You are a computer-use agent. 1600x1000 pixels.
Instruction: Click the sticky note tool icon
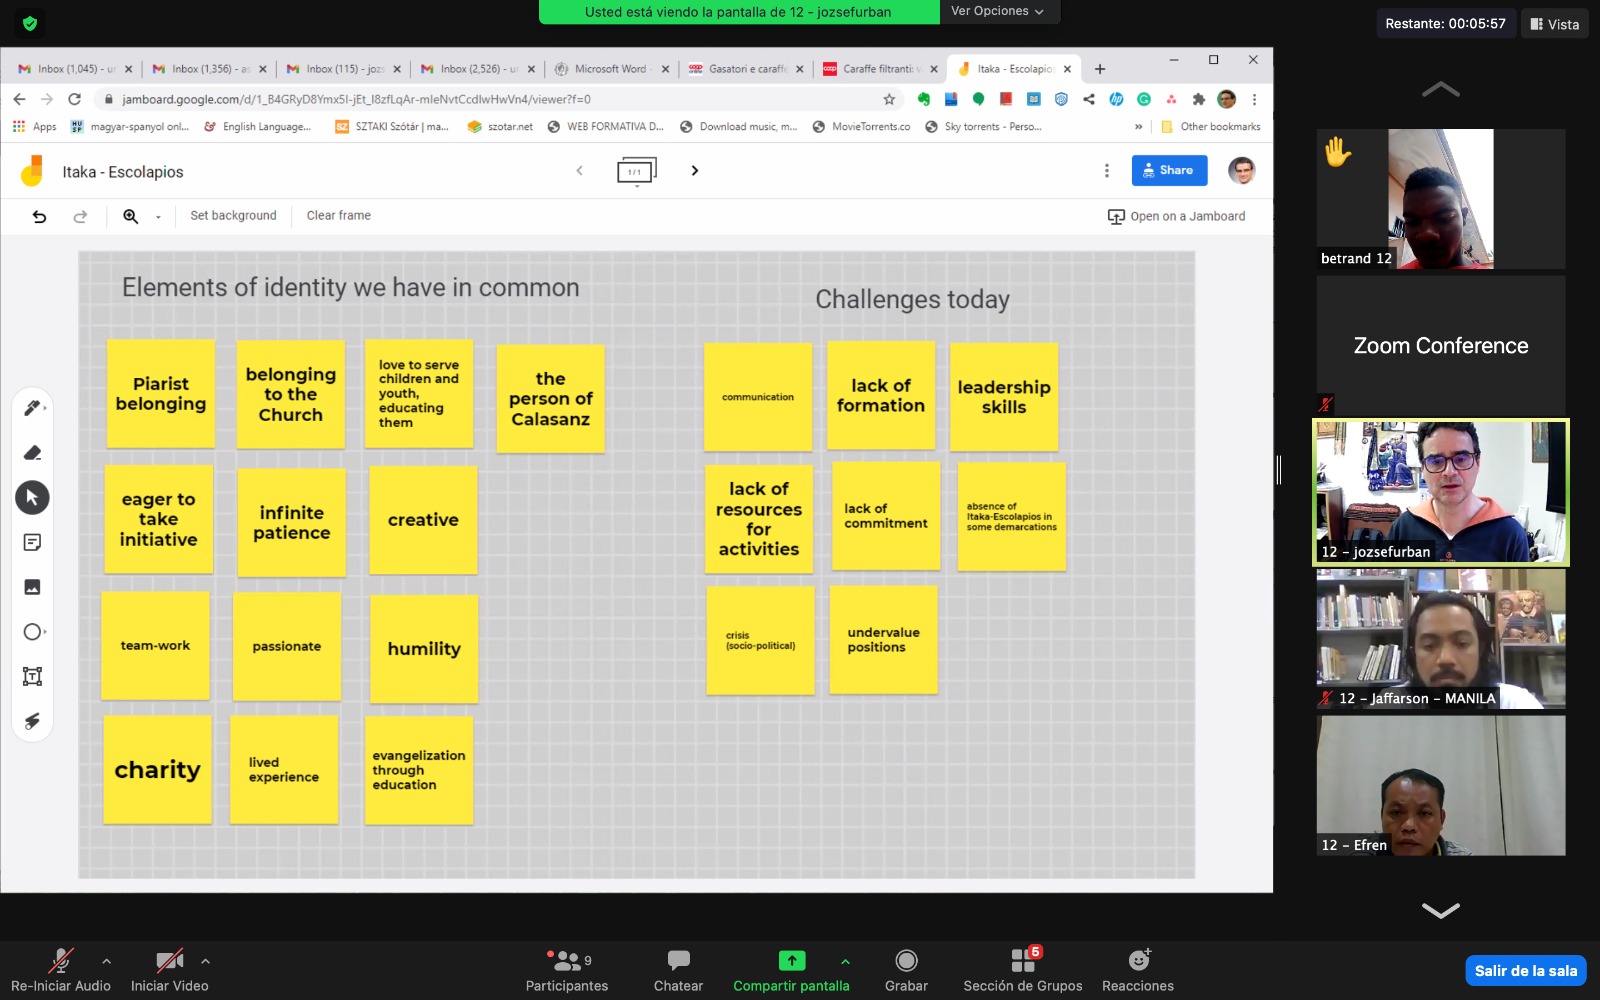point(32,542)
